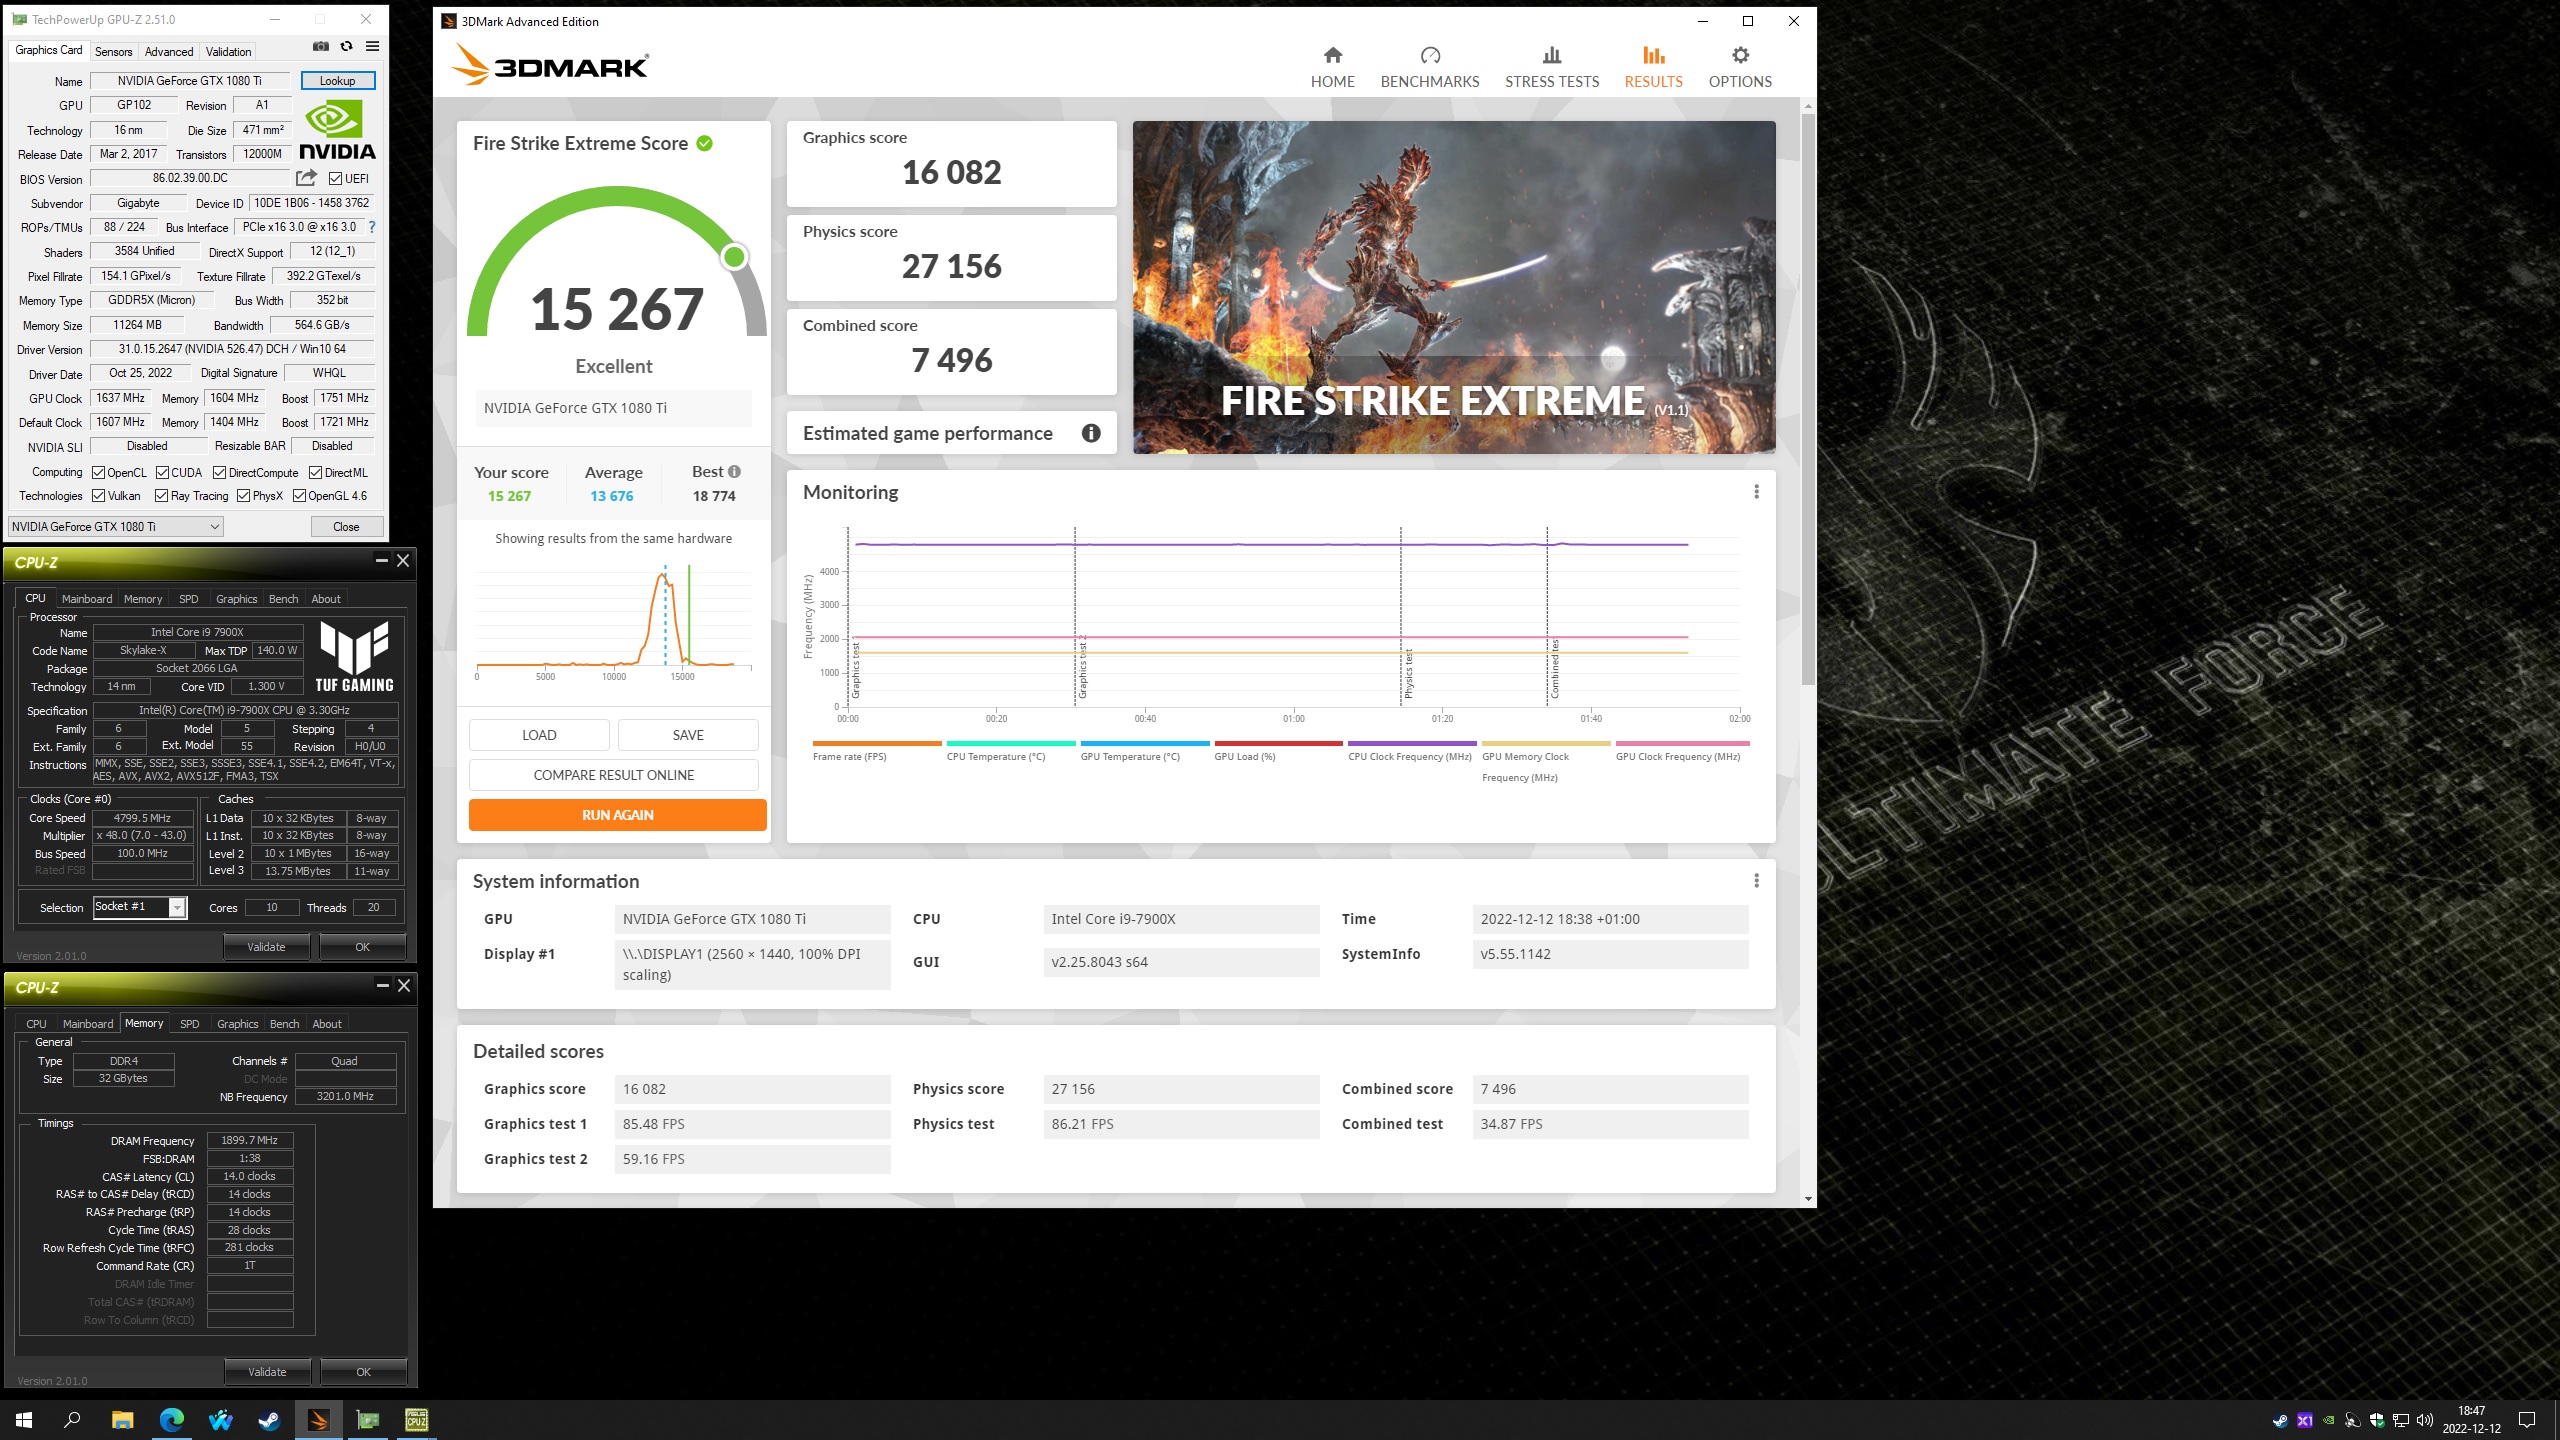Open the System information three-dot menu
Viewport: 2560px width, 1440px height.
(1756, 881)
